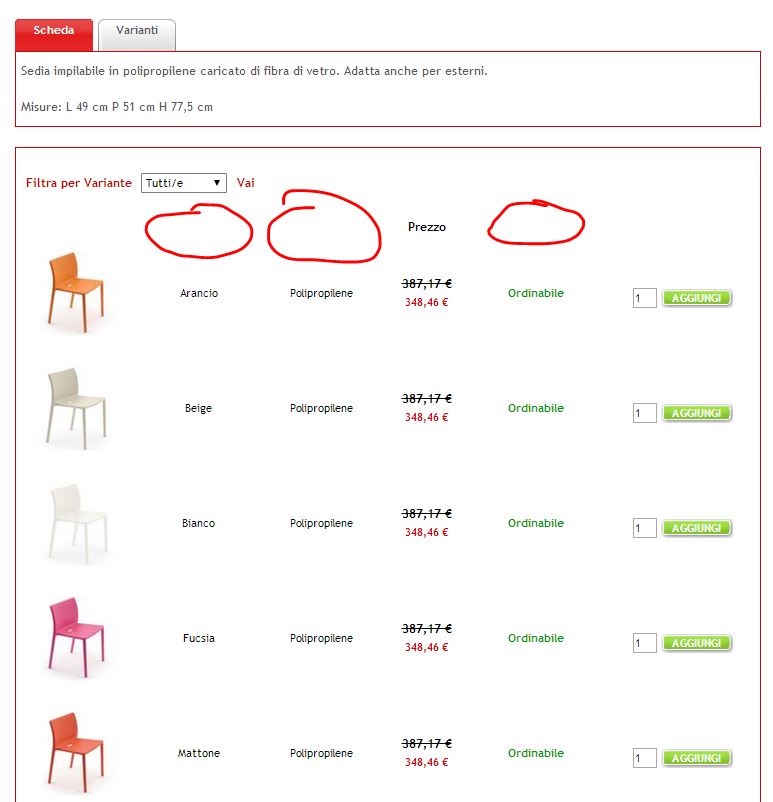View the Mattone chair picture
The image size is (773, 802).
point(74,752)
